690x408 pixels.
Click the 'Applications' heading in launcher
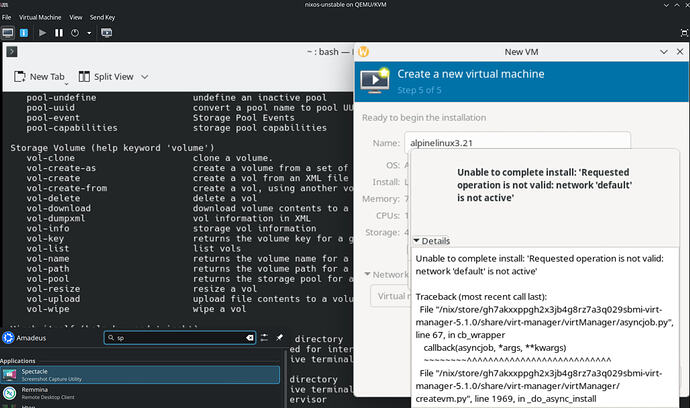click(18, 360)
